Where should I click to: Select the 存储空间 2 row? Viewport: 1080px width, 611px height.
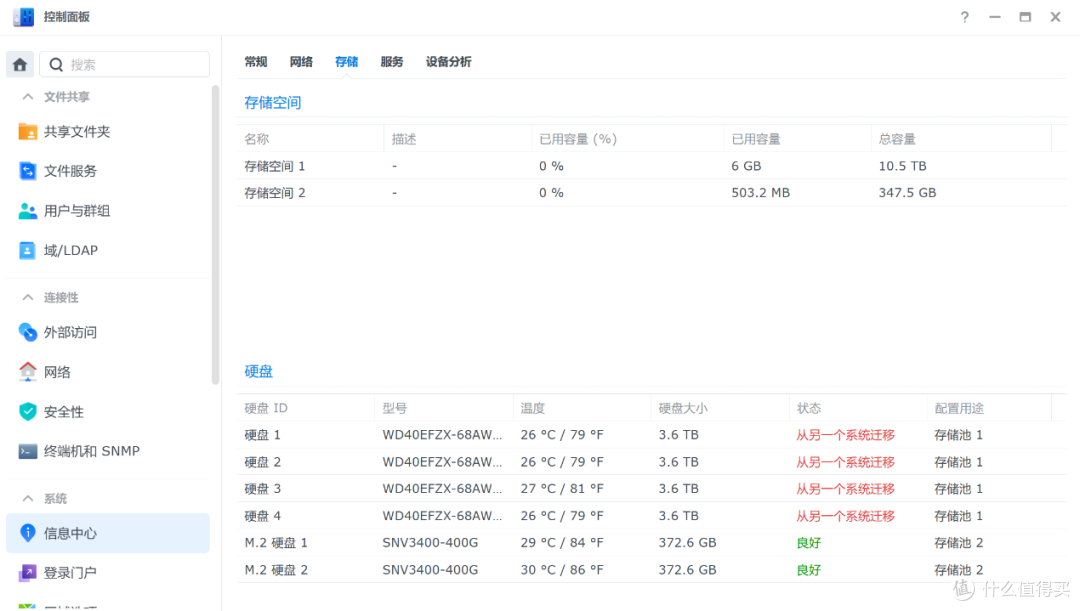click(652, 193)
